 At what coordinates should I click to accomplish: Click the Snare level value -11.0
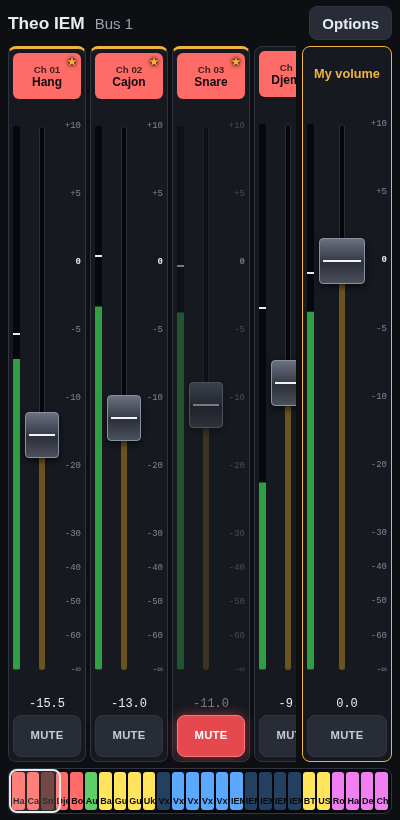click(x=211, y=703)
